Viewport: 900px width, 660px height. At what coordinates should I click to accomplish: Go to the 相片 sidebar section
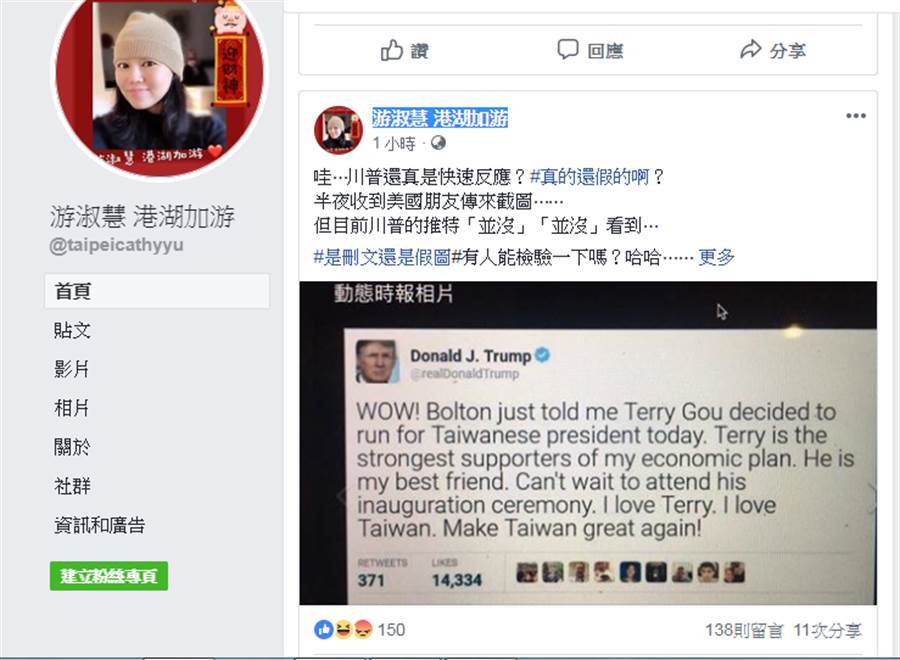tap(72, 408)
